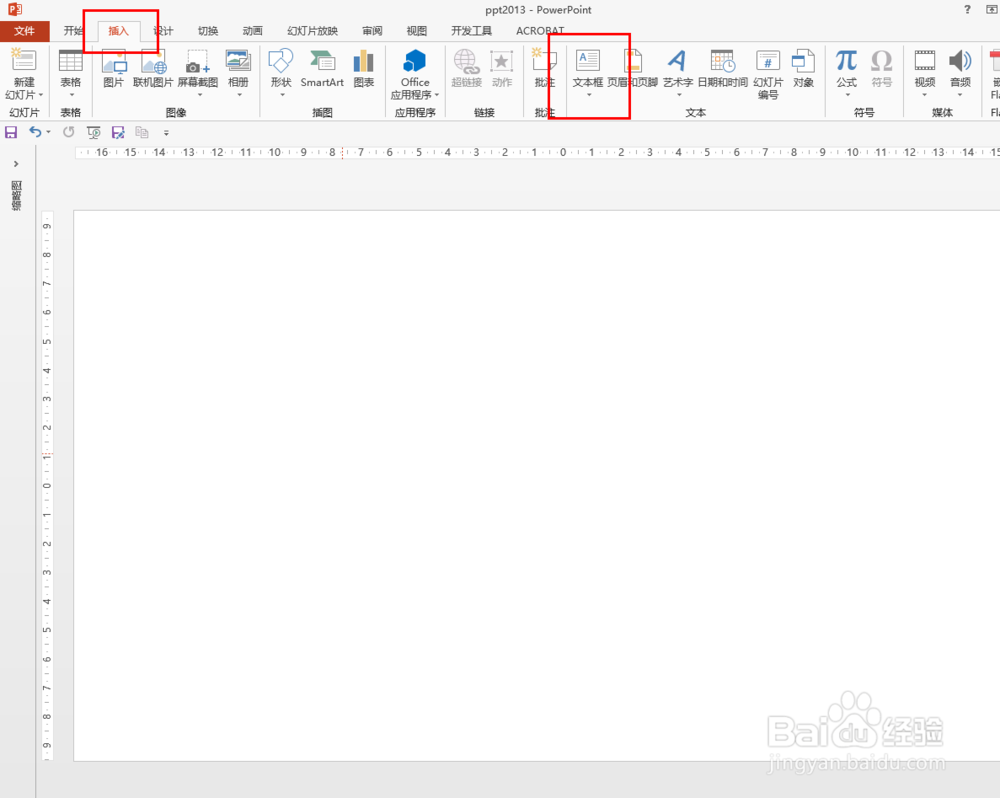Viewport: 1000px width, 798px height.
Task: Expand the Photo Album dropdown arrow
Action: [x=240, y=95]
